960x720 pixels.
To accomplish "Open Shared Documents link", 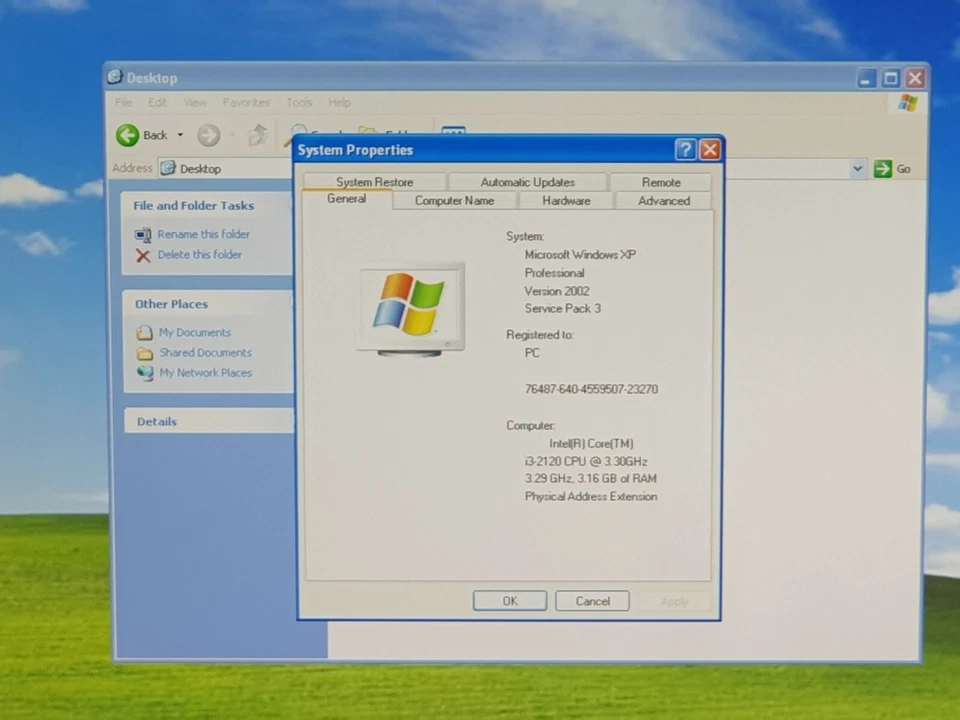I will (206, 353).
